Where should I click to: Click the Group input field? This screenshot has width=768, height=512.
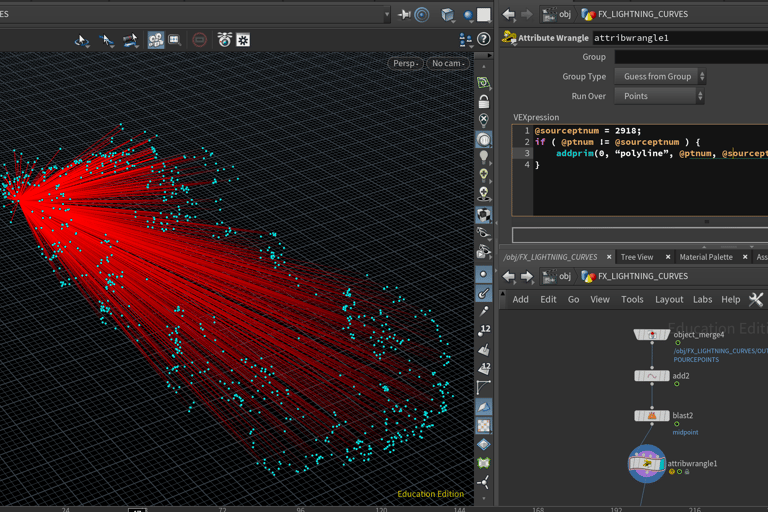pos(691,57)
